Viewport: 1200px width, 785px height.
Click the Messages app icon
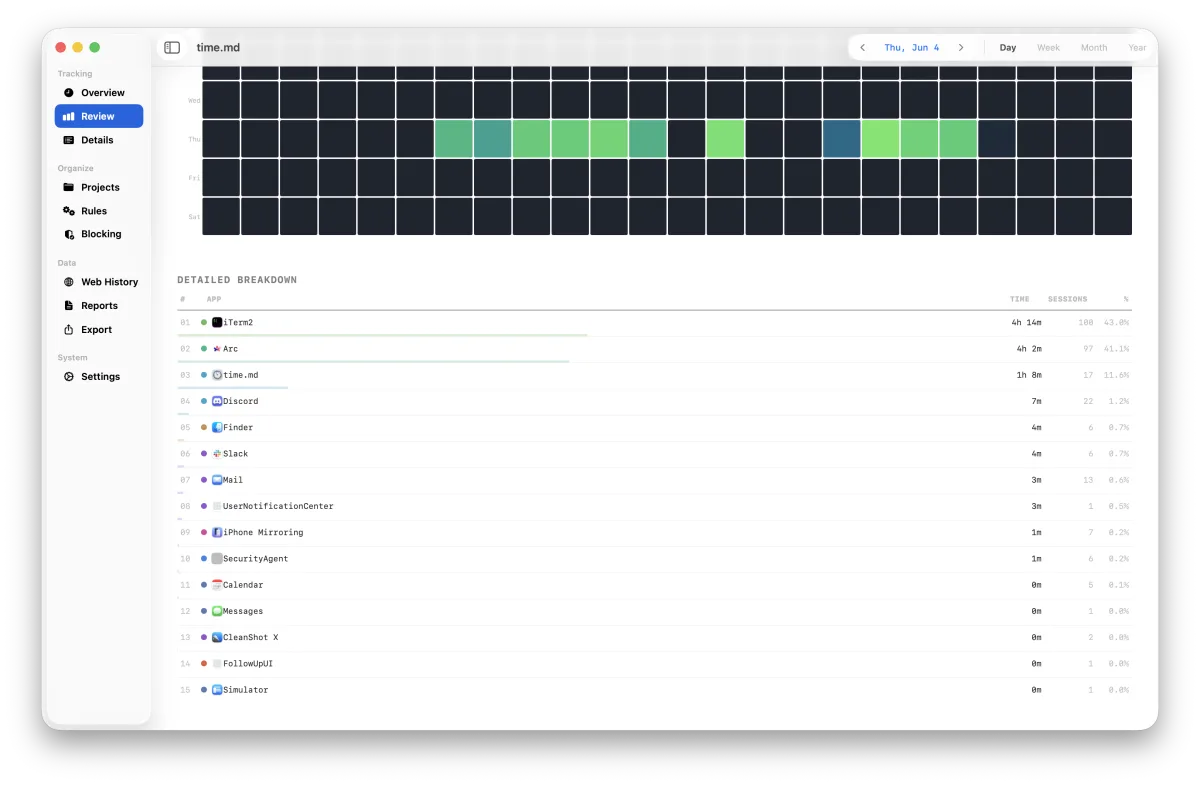click(217, 611)
